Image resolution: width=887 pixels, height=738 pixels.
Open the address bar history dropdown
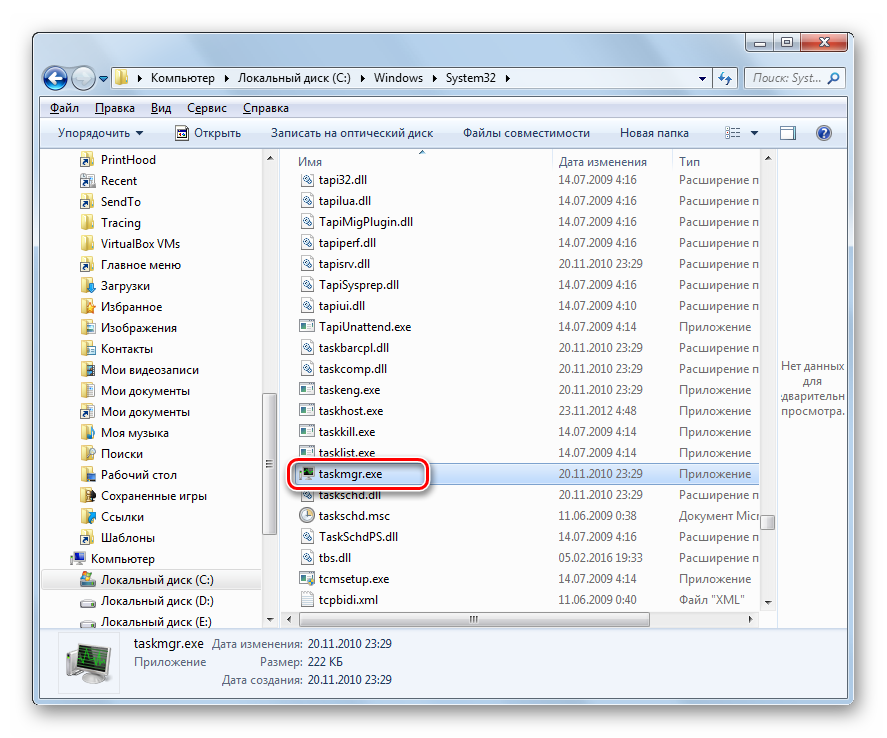tap(698, 78)
